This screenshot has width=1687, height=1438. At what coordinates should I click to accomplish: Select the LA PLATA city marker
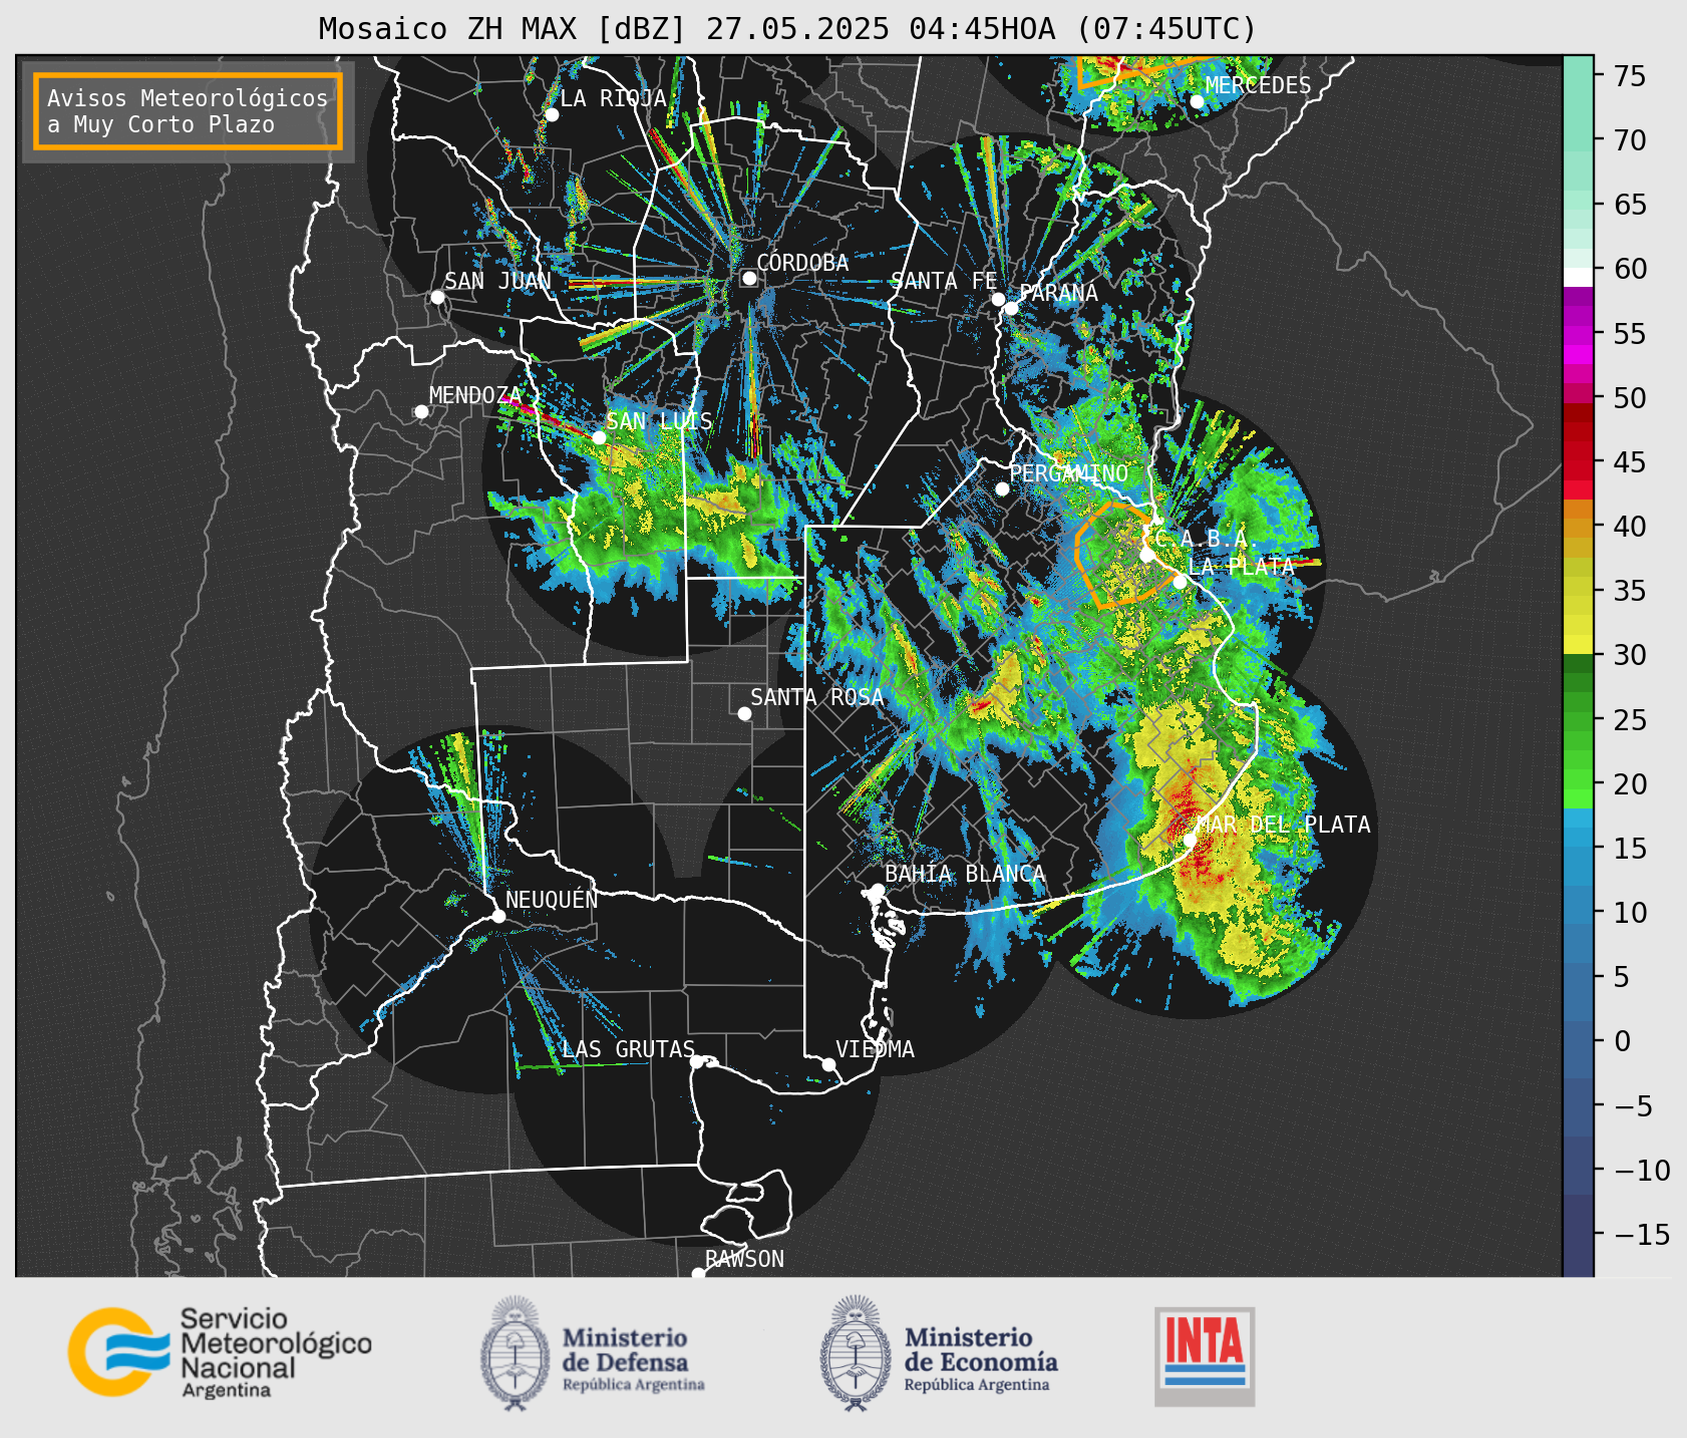tap(1180, 582)
